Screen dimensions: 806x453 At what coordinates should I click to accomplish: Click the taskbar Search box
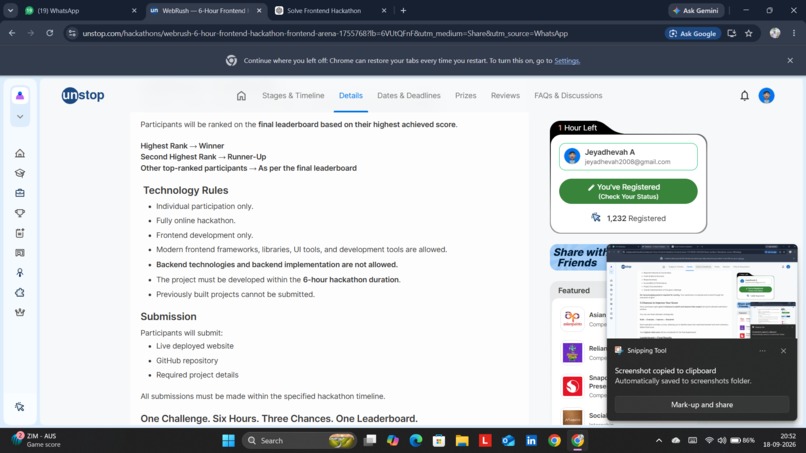pyautogui.click(x=300, y=441)
